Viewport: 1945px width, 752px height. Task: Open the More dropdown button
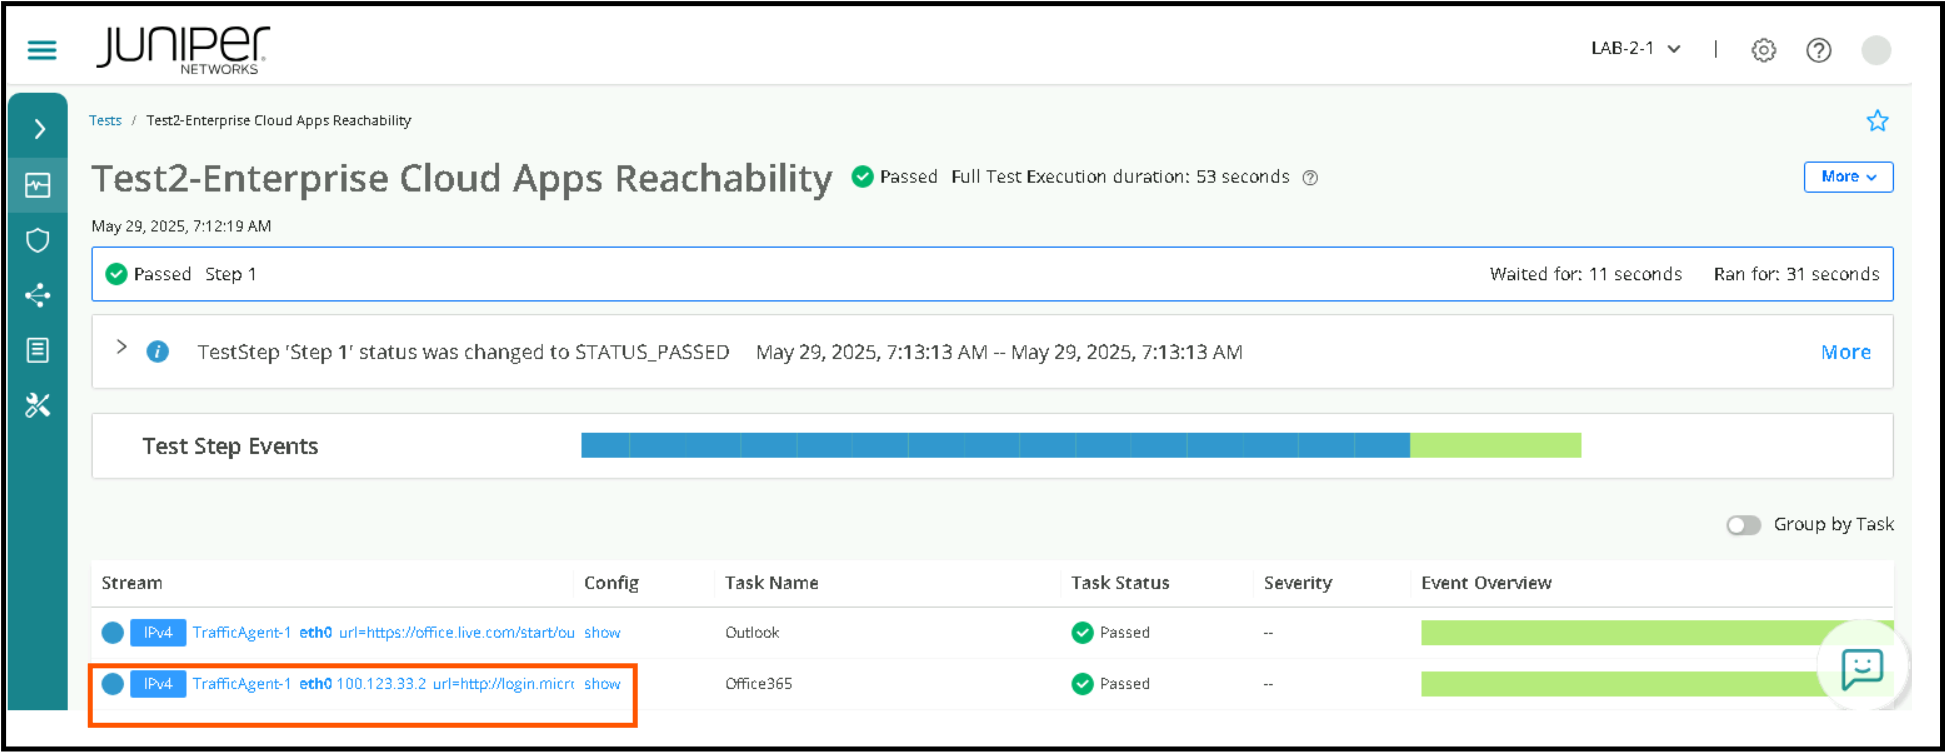pyautogui.click(x=1847, y=177)
